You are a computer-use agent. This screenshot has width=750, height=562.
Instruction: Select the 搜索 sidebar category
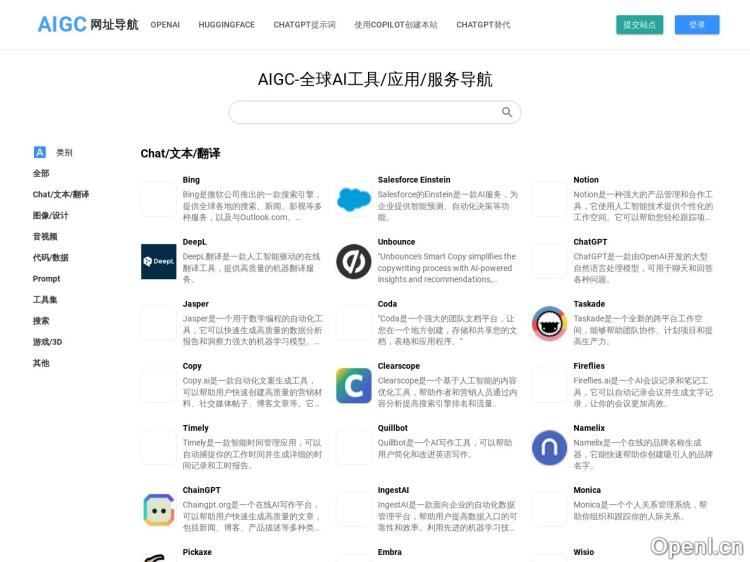tap(41, 320)
